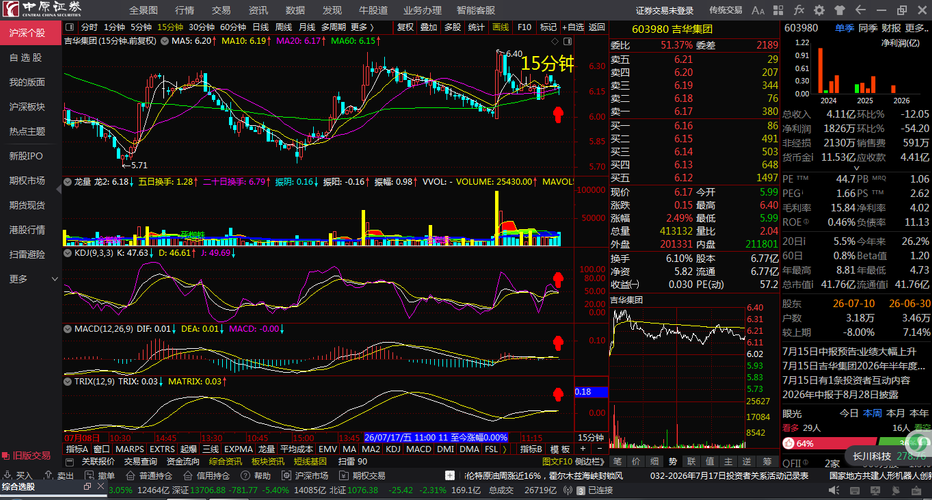Toggle the 标记 mark option
932x500 pixels.
[548, 27]
